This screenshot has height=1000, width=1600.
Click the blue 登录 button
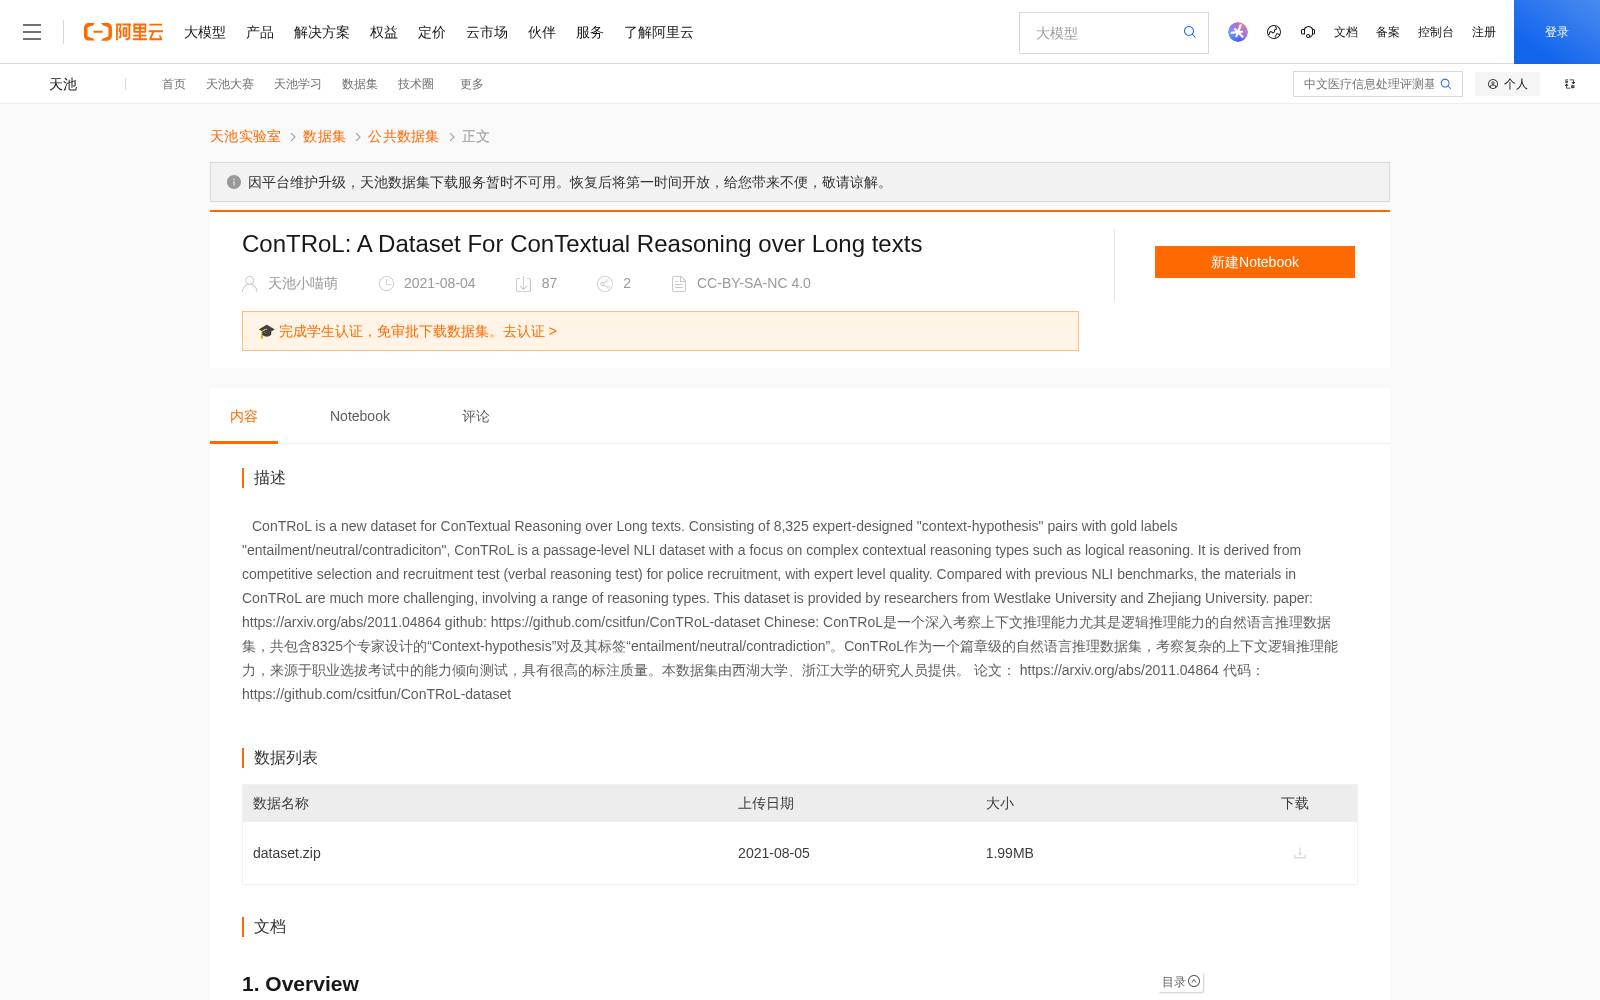1557,32
